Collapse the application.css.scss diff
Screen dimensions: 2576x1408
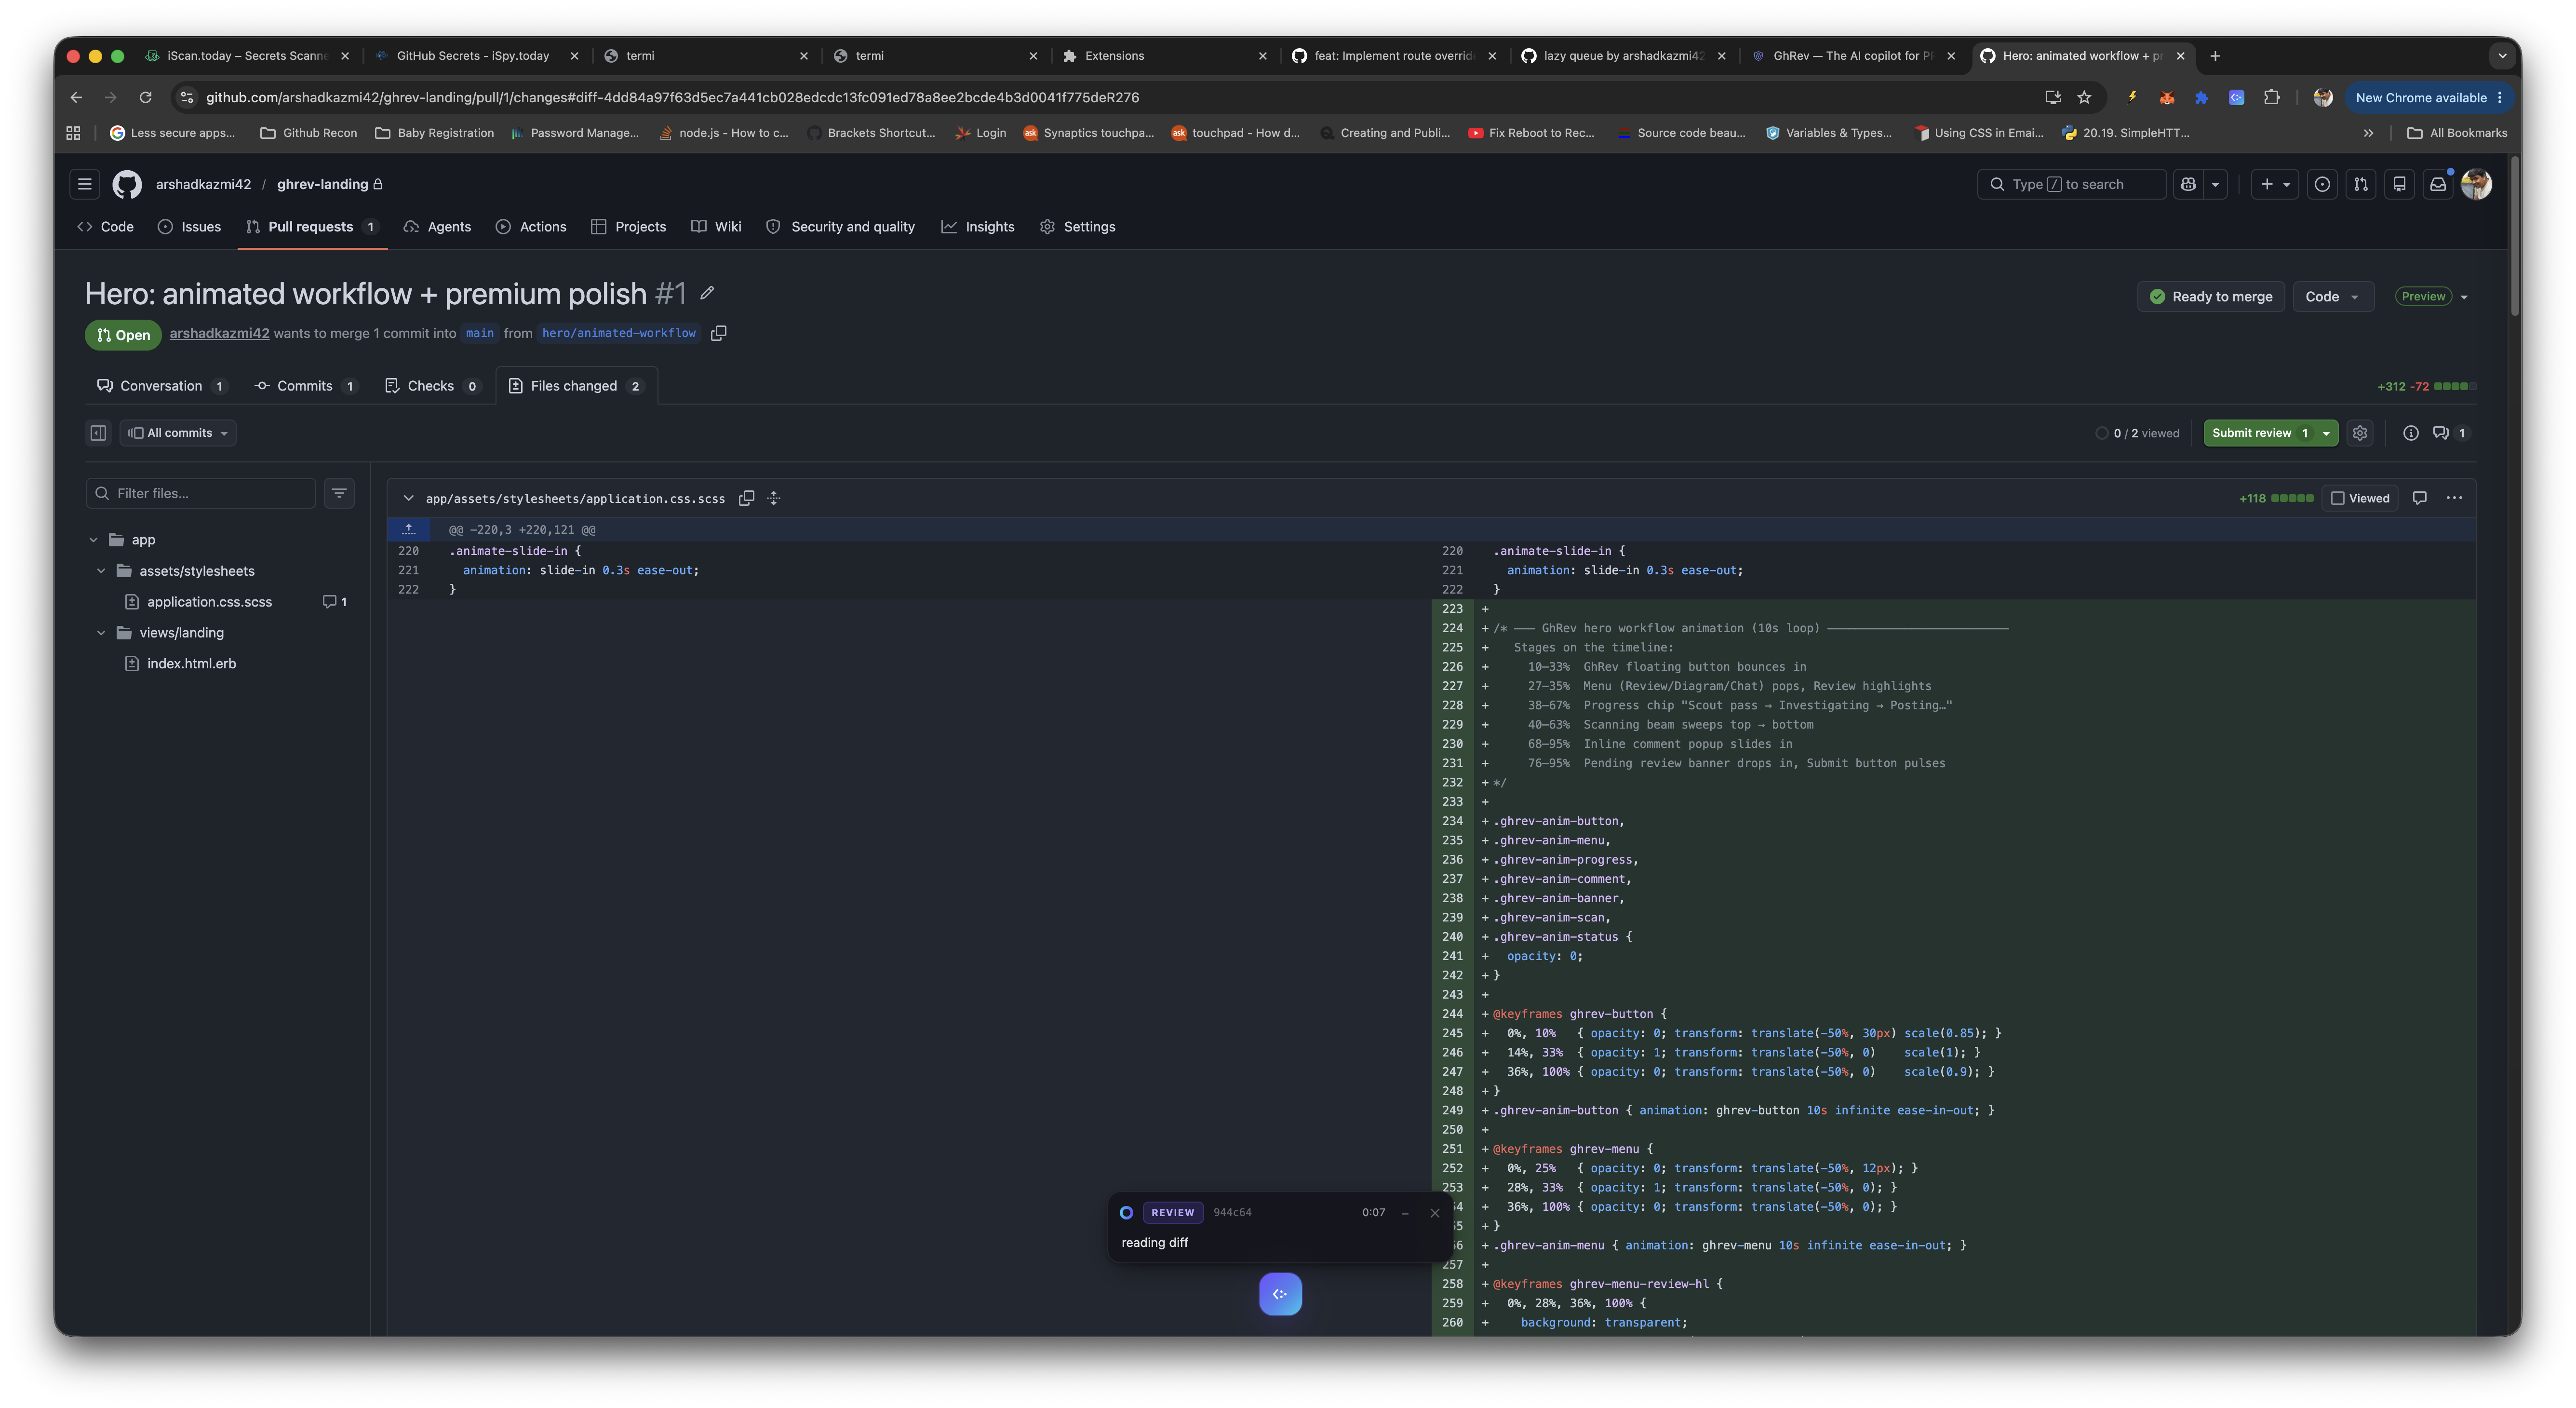click(x=408, y=498)
